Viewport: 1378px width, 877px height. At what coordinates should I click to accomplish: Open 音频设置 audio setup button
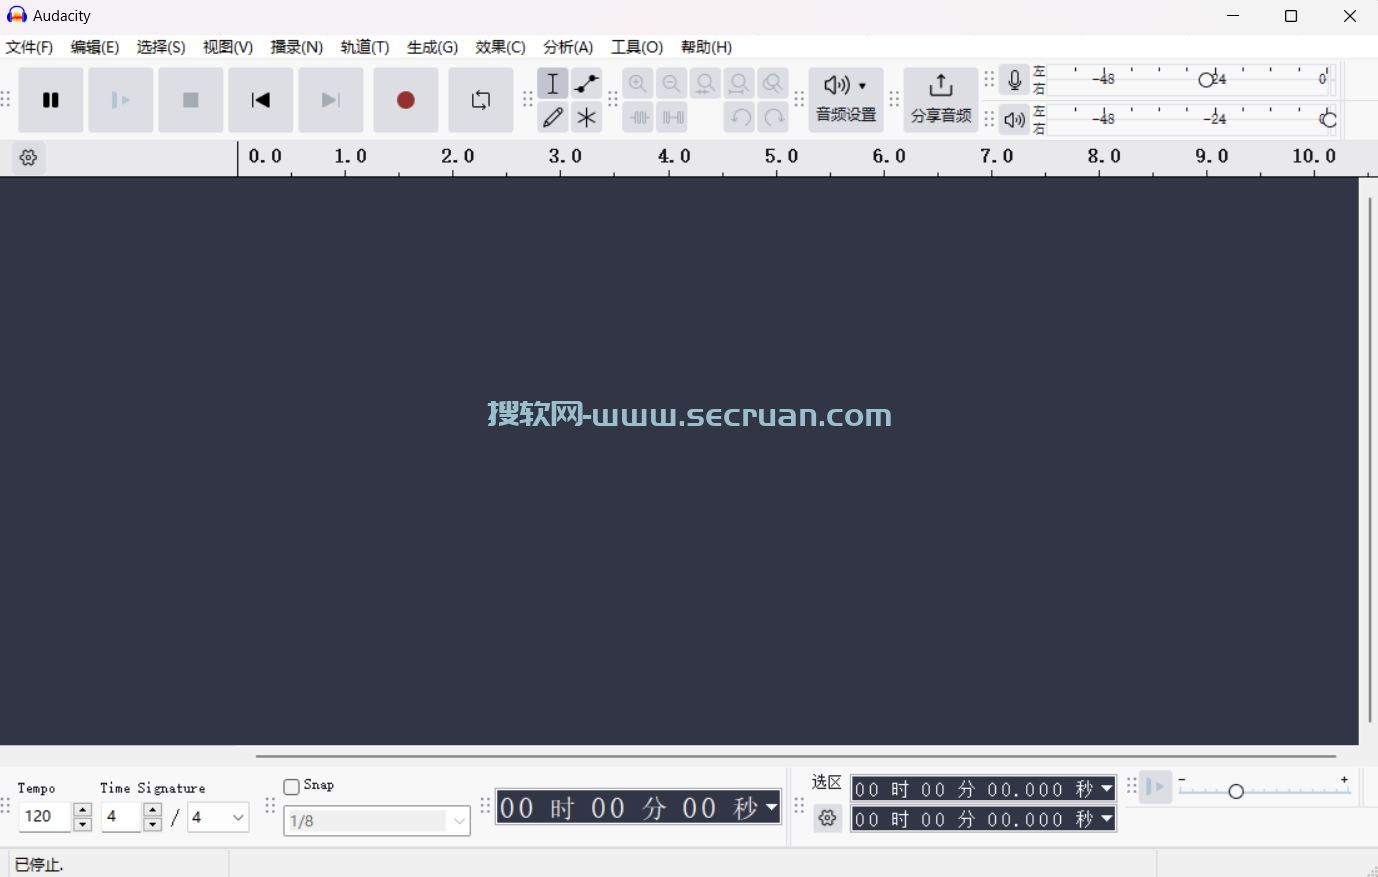846,100
